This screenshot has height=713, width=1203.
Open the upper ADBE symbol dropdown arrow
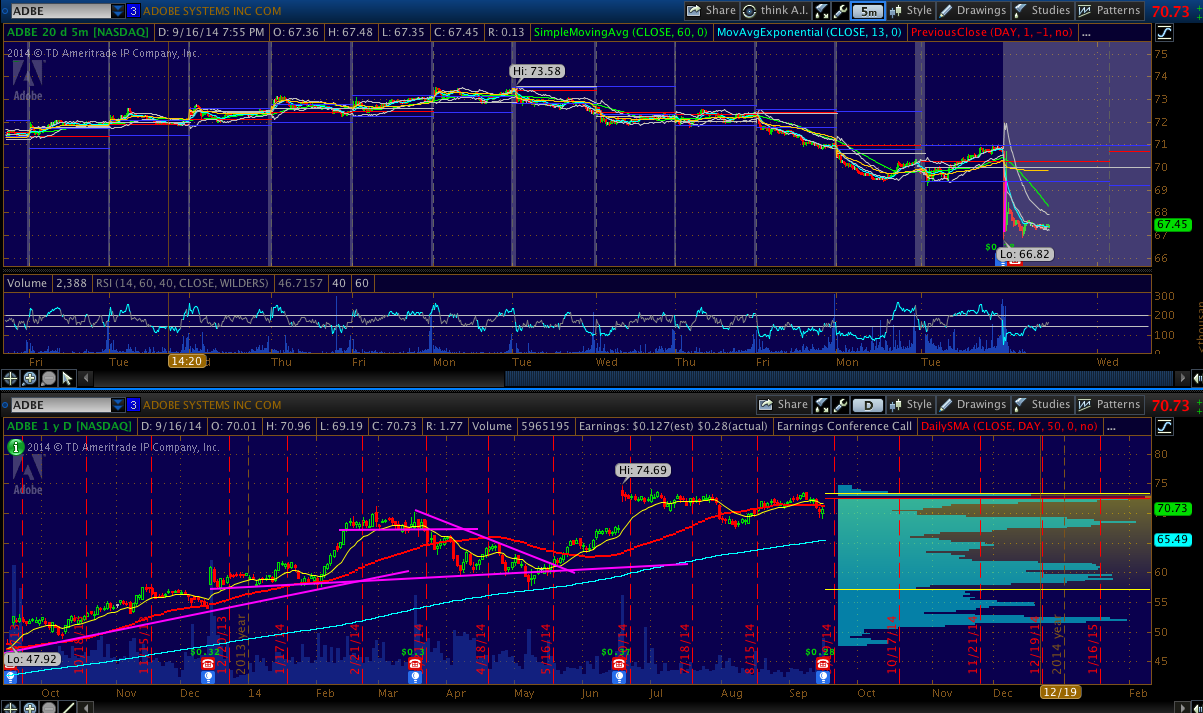(118, 11)
